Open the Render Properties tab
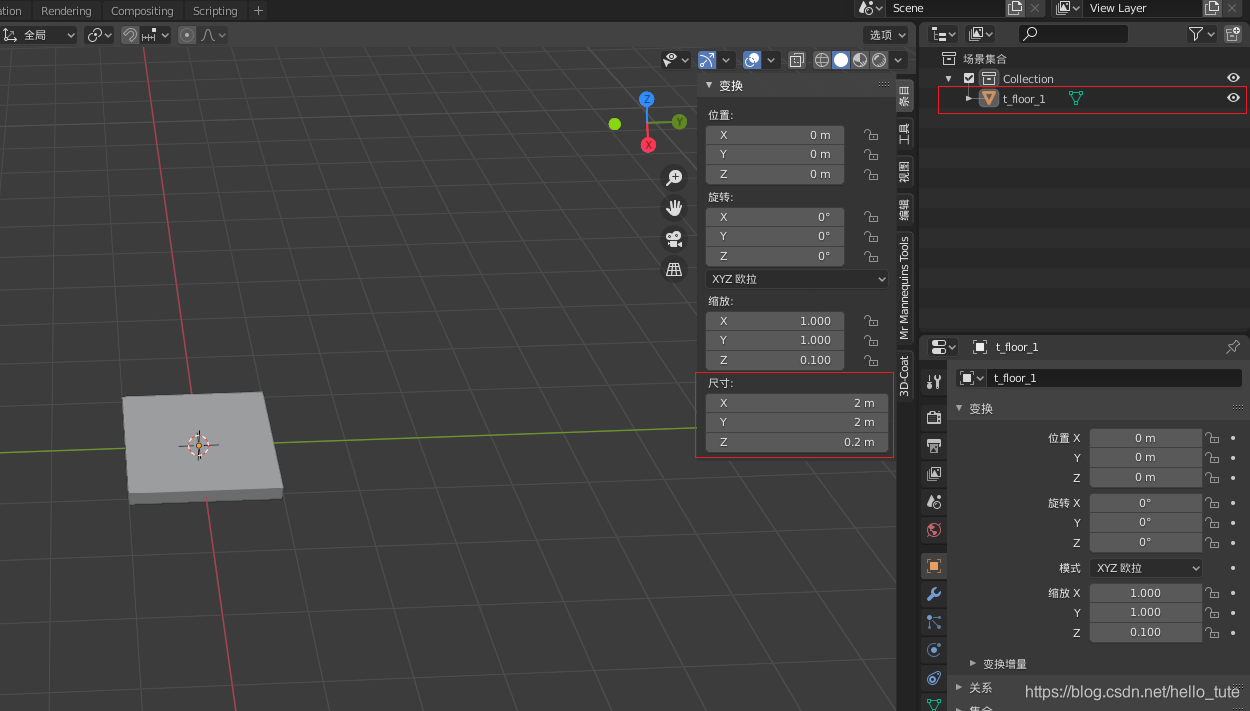This screenshot has width=1250, height=711. (933, 416)
